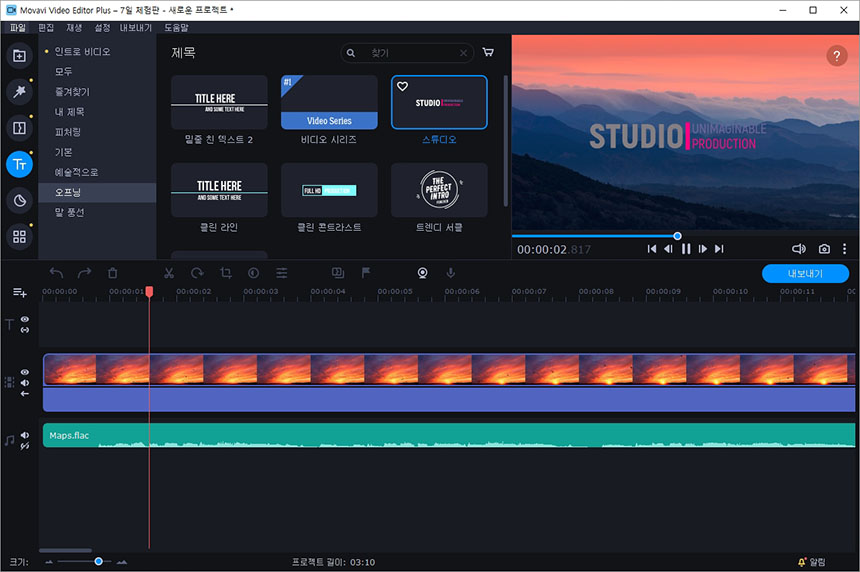Favorite the Studio title heart icon
This screenshot has height=572, width=860.
[x=403, y=86]
